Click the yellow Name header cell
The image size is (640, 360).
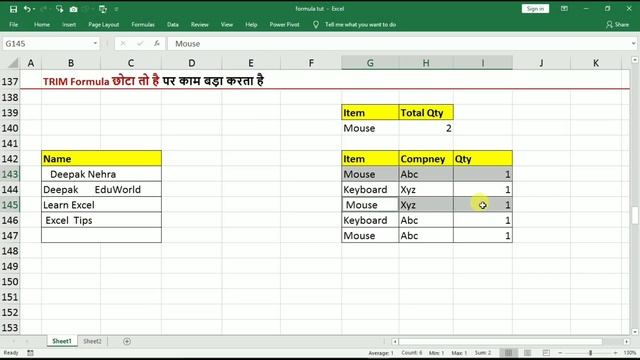(101, 158)
